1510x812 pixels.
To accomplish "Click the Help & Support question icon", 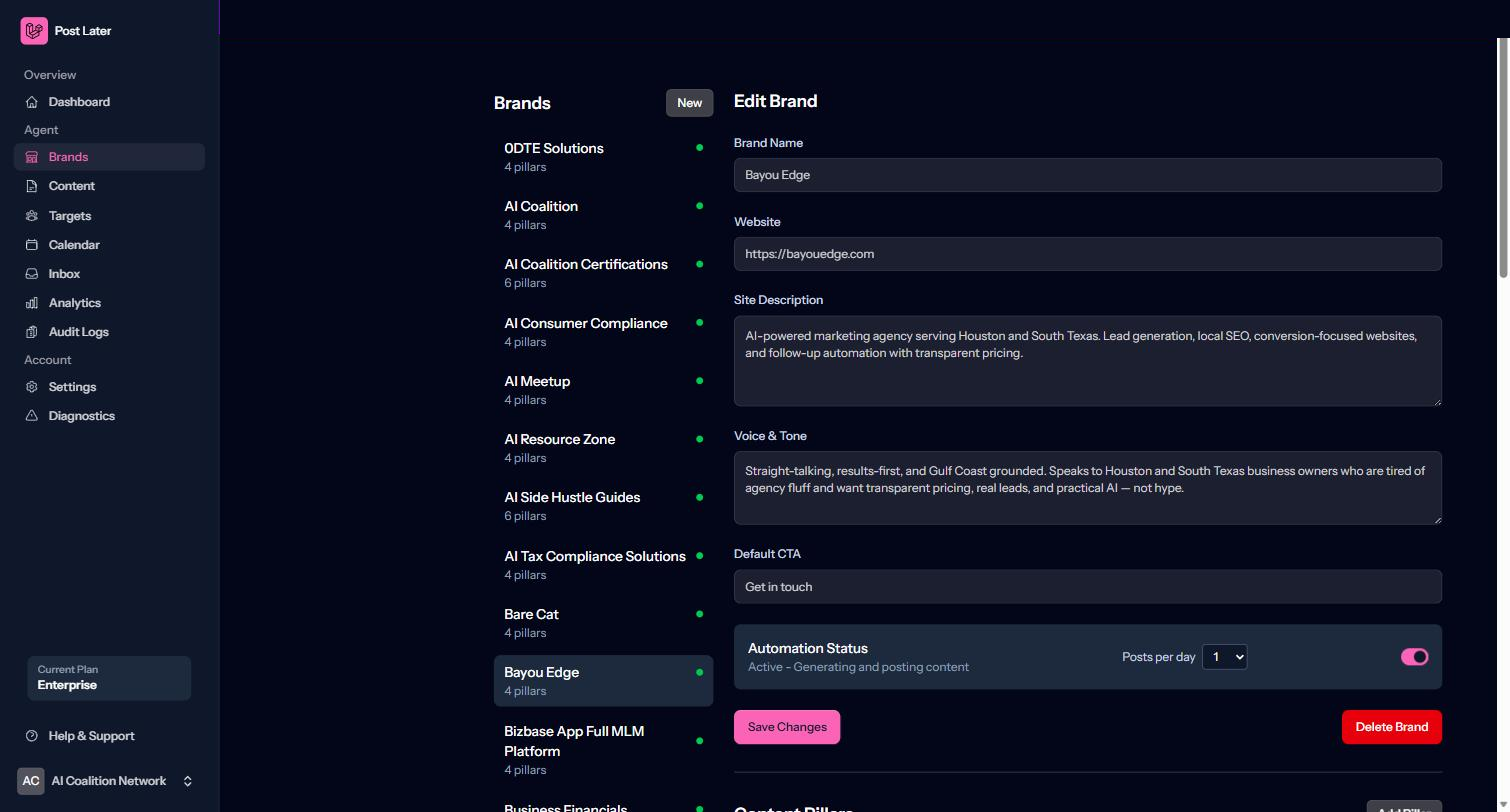I will (x=32, y=736).
